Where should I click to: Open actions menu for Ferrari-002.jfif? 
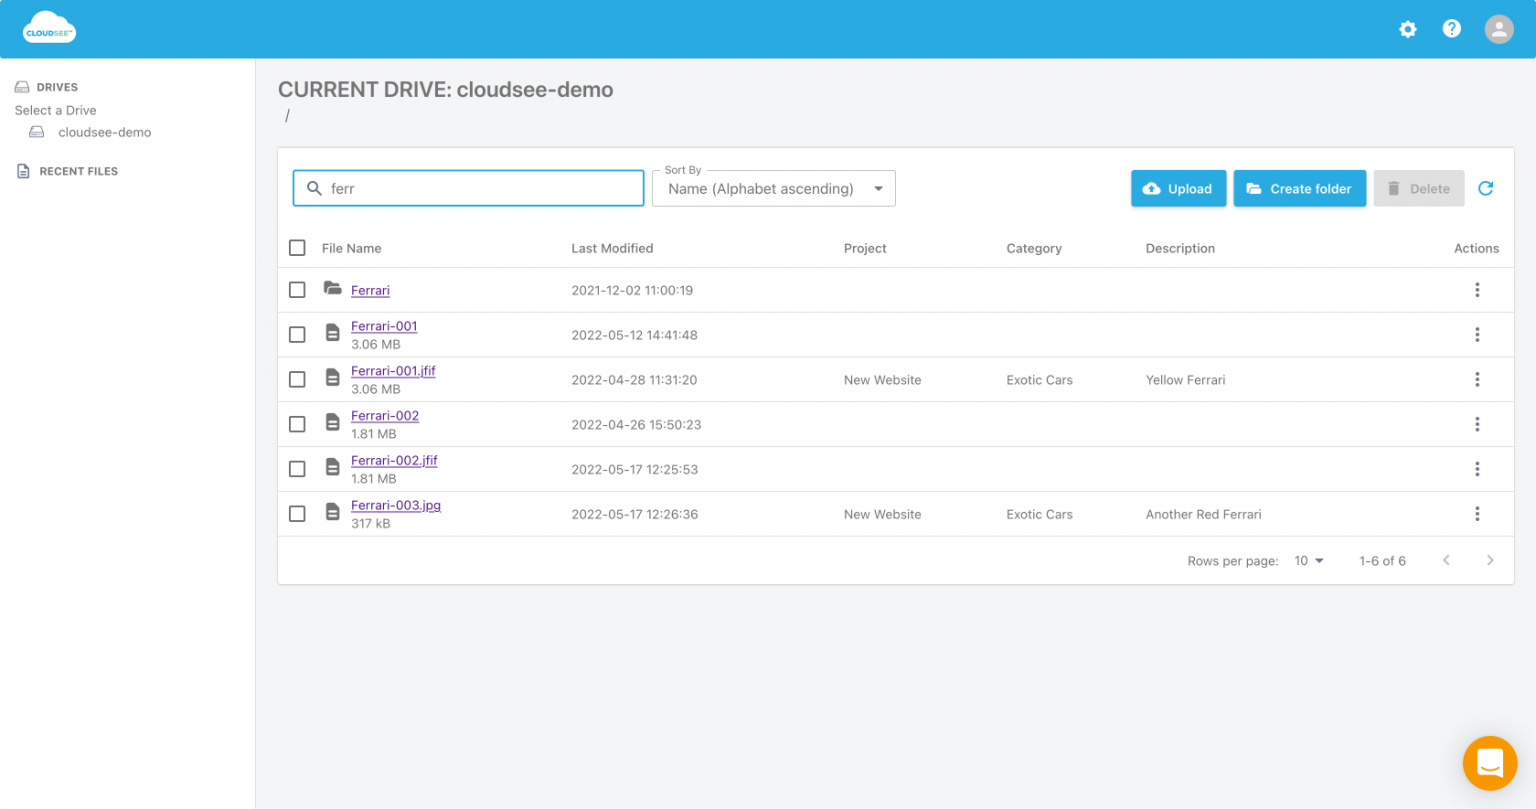[x=1476, y=469]
